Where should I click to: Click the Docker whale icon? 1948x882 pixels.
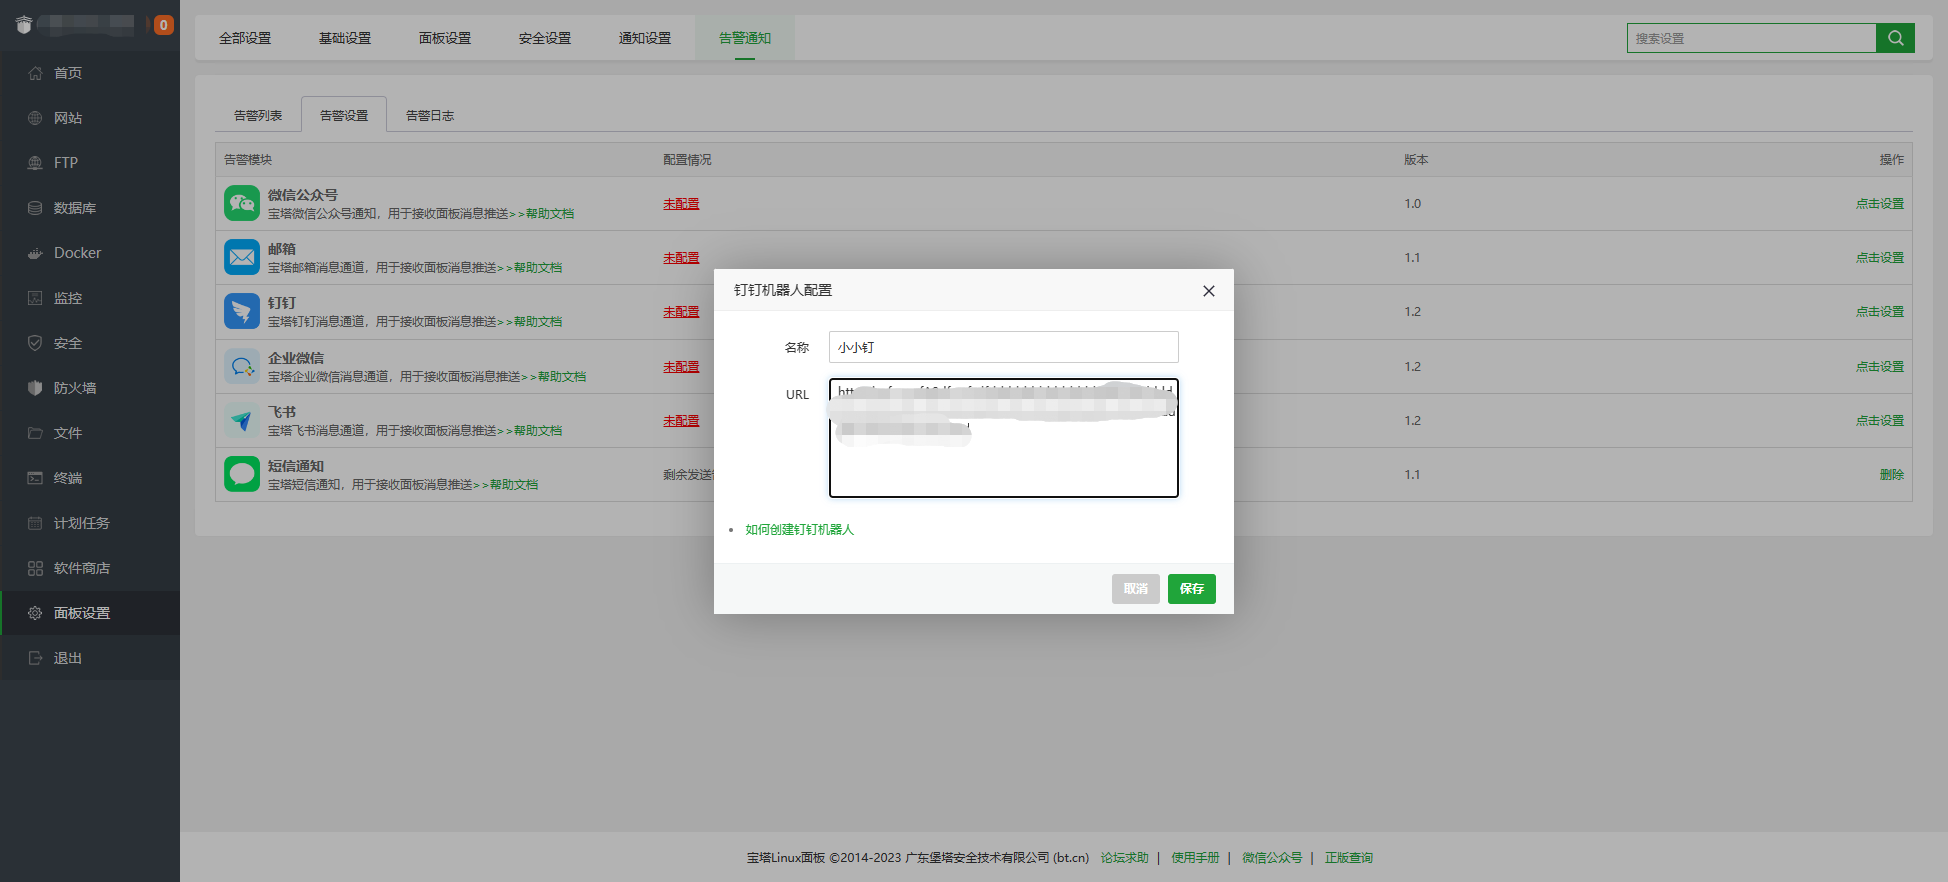pos(35,253)
